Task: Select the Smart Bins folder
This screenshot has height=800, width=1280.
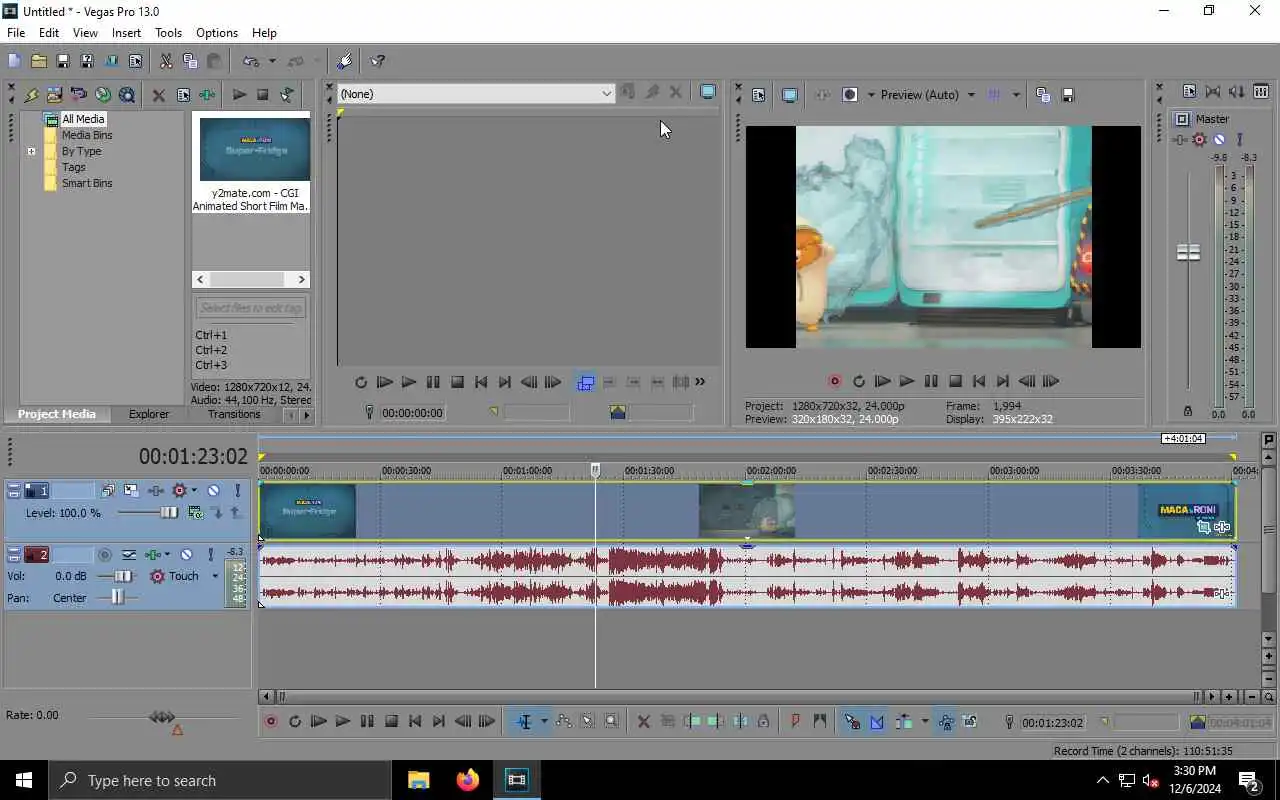Action: coord(86,183)
